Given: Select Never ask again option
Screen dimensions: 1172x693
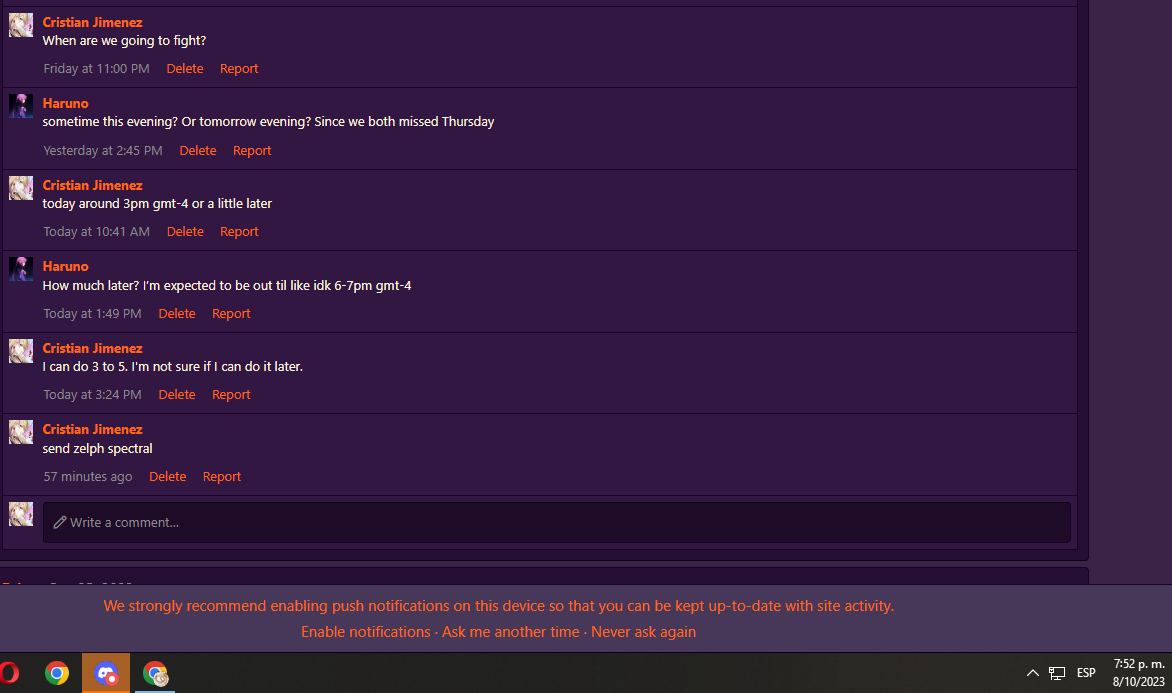Looking at the screenshot, I should tap(644, 632).
